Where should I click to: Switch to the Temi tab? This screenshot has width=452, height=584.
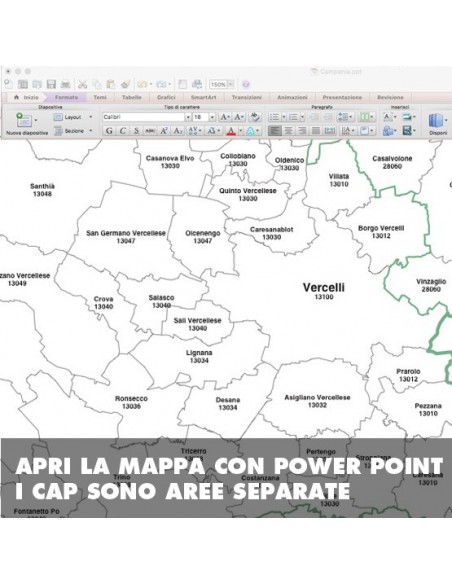[100, 98]
